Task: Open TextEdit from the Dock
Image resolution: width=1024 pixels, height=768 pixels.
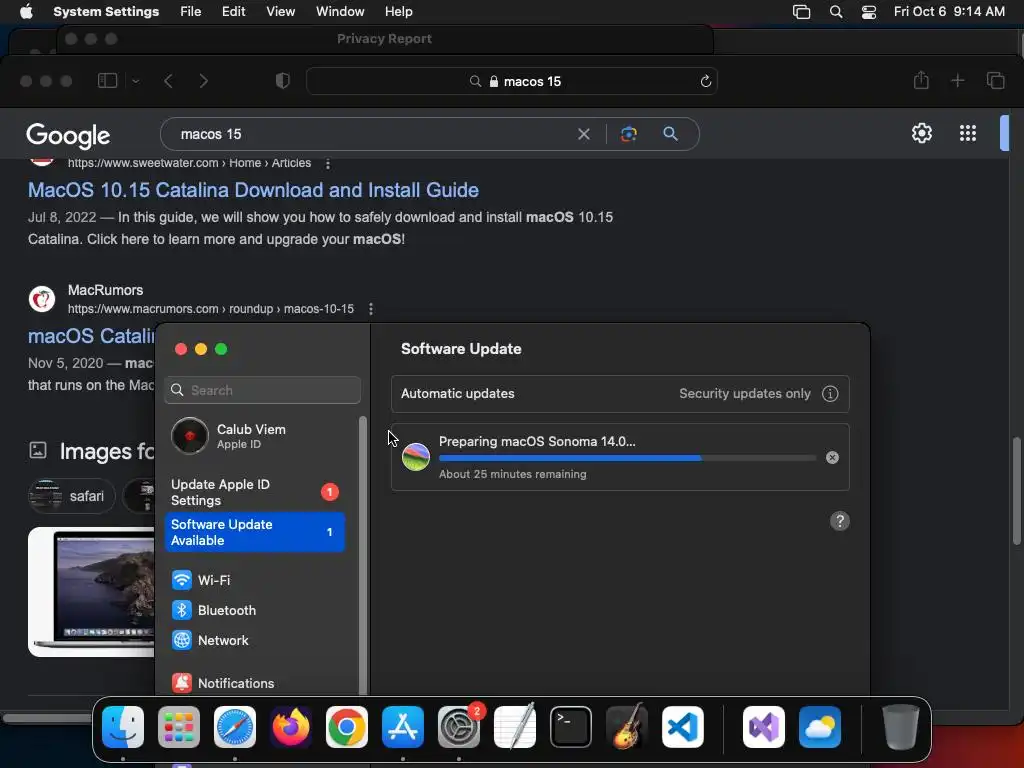Action: coord(515,727)
